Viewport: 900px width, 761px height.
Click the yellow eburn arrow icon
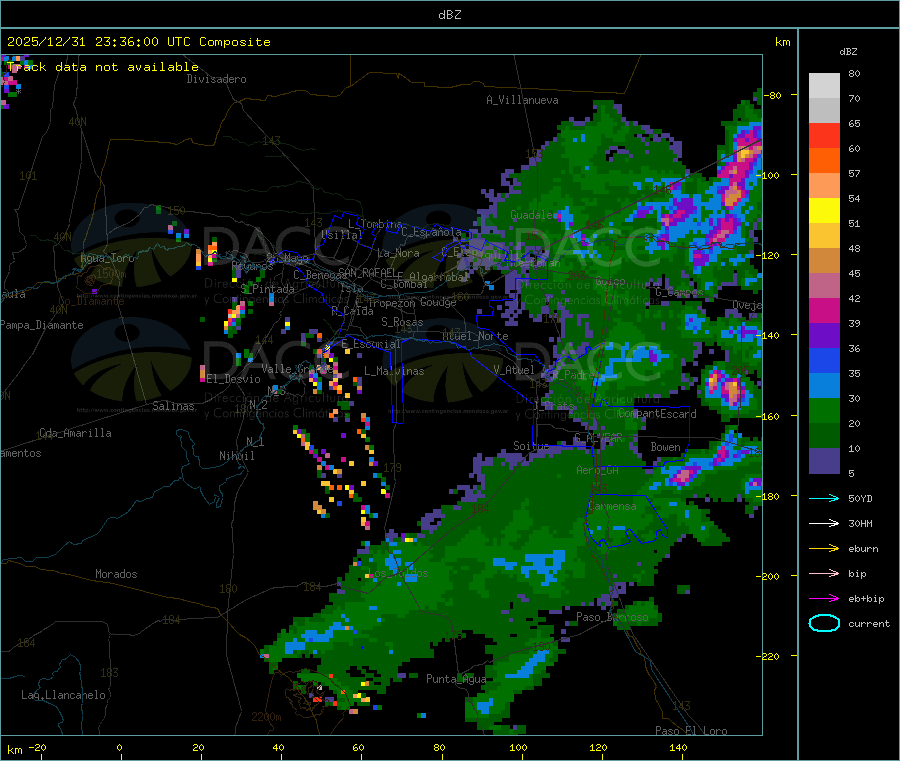pyautogui.click(x=824, y=549)
